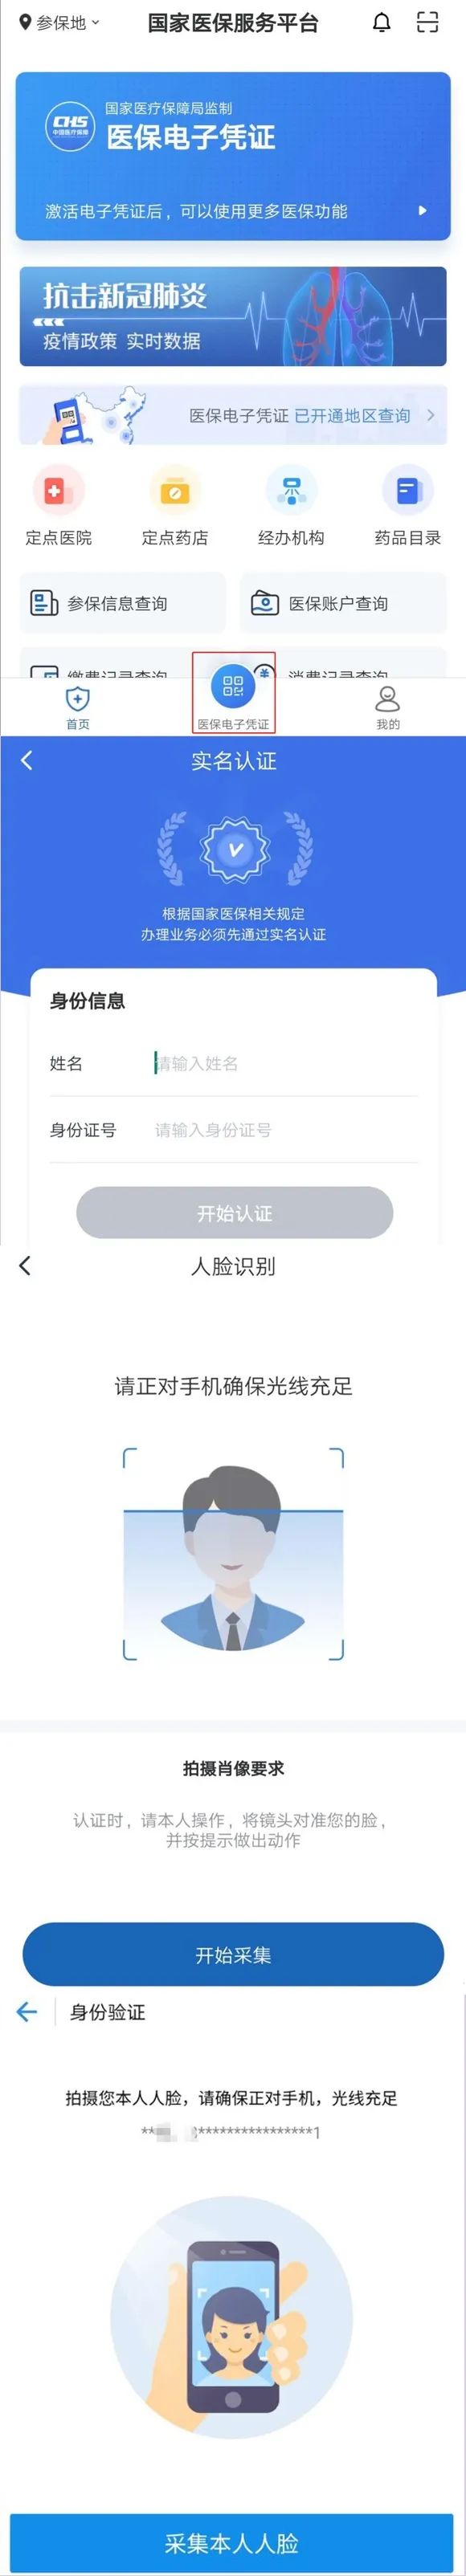Image resolution: width=466 pixels, height=2576 pixels.
Task: Go back from 实名认证 page
Action: click(x=27, y=761)
